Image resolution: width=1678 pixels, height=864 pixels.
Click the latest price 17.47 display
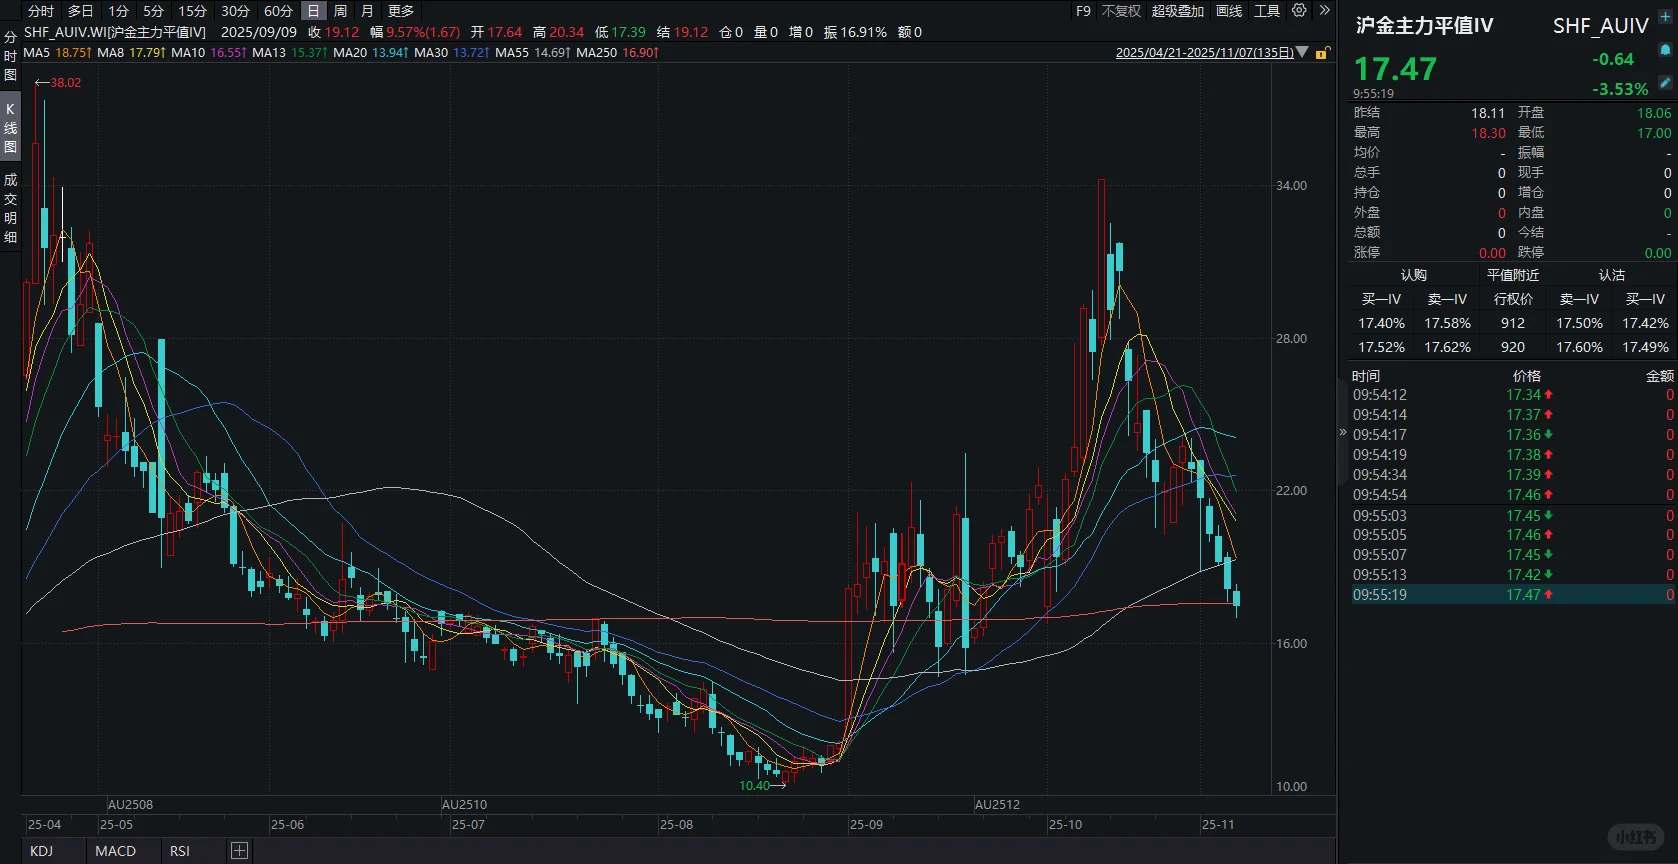1395,69
